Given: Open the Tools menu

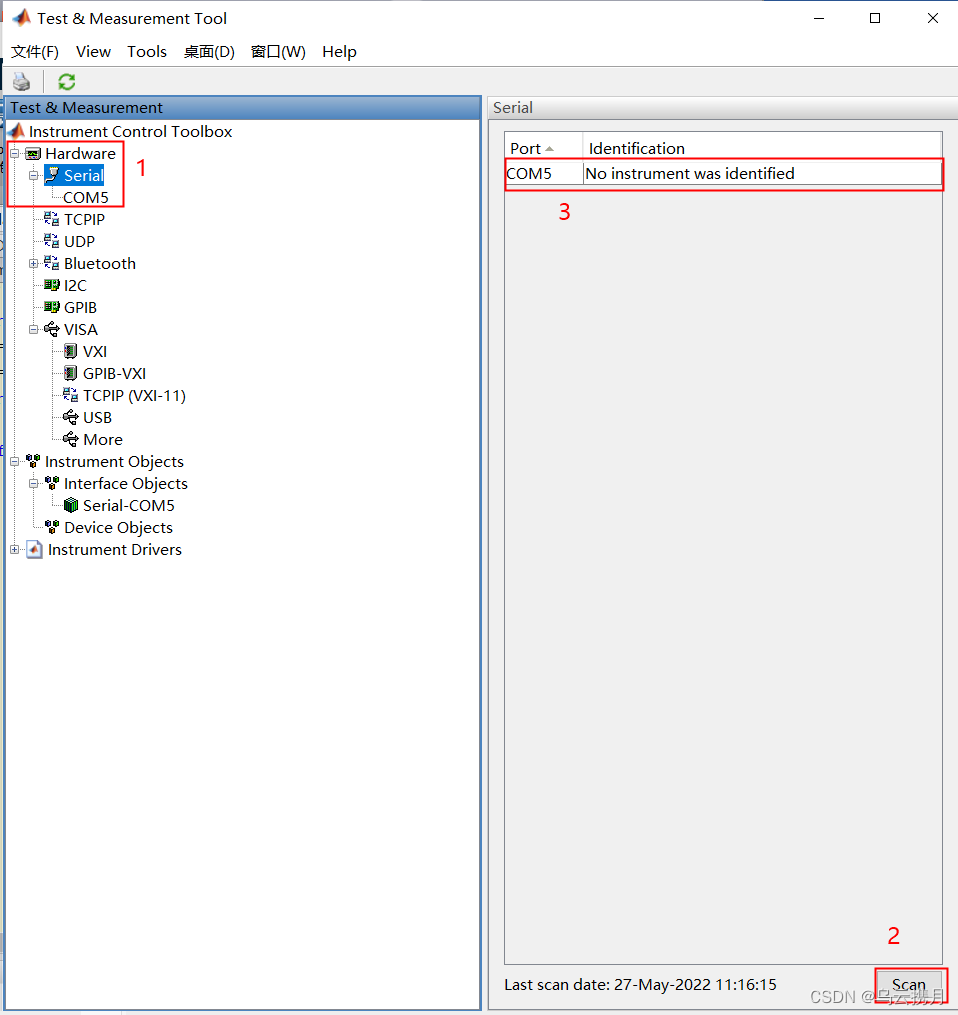Looking at the screenshot, I should [x=147, y=52].
